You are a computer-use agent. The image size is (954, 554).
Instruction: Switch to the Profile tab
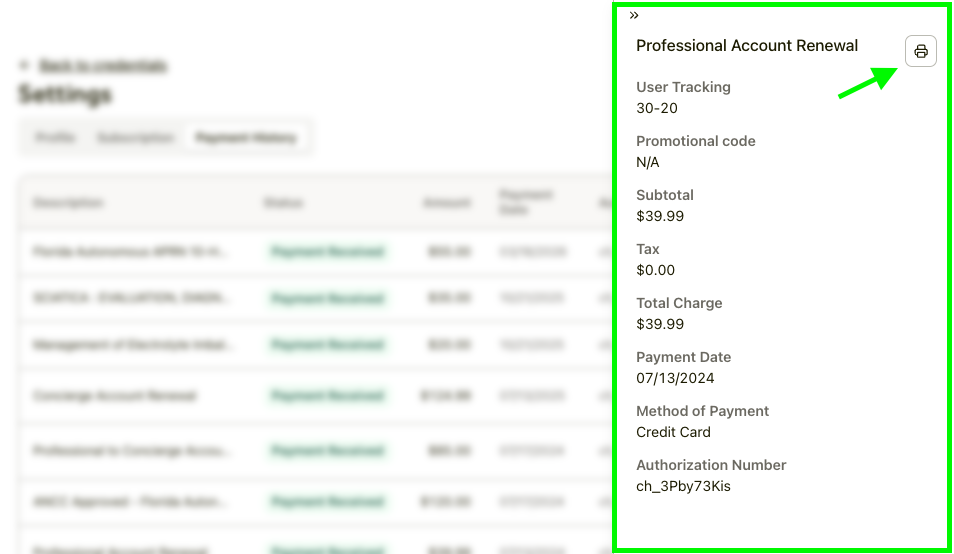tap(55, 138)
